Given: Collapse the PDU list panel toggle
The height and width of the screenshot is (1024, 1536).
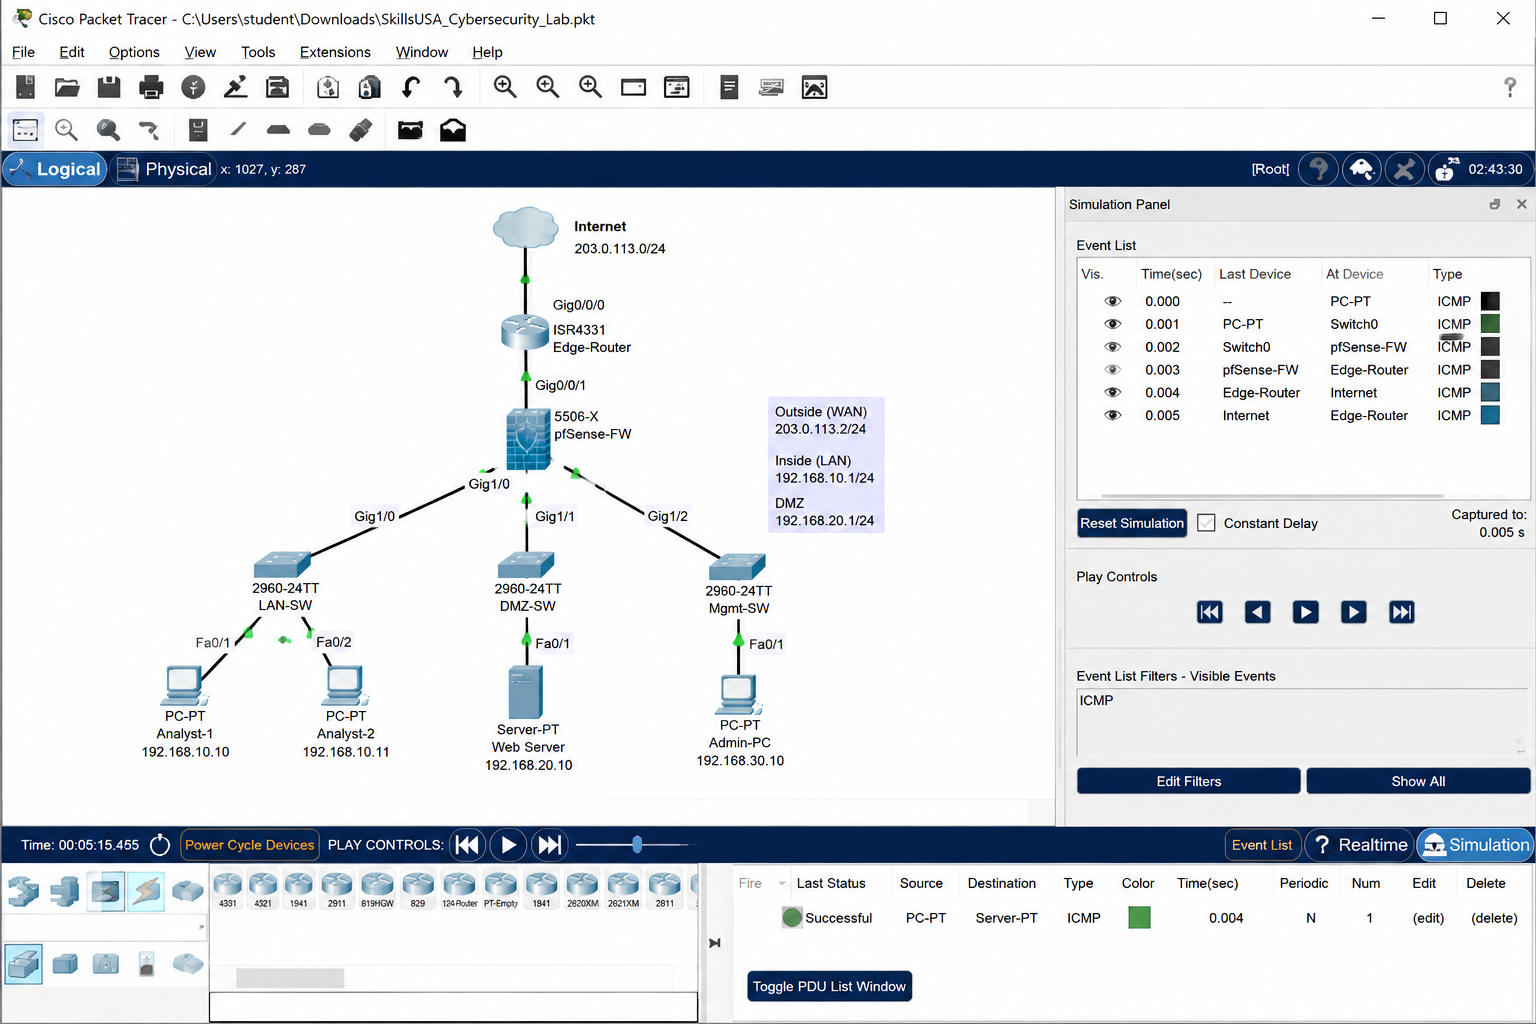Looking at the screenshot, I should click(715, 943).
